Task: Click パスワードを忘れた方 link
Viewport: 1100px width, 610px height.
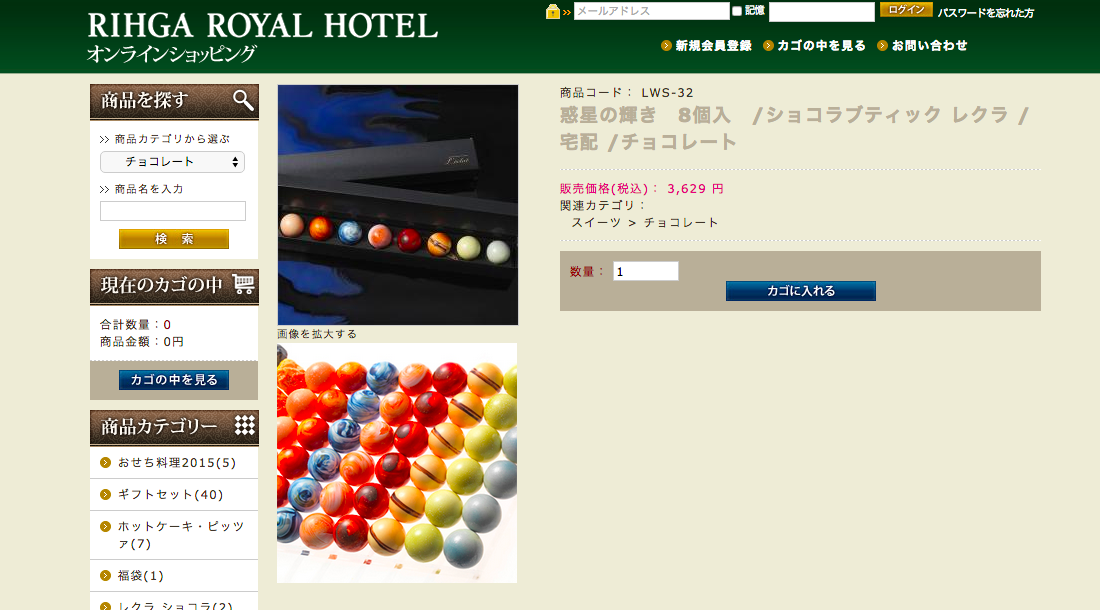Action: click(x=986, y=13)
